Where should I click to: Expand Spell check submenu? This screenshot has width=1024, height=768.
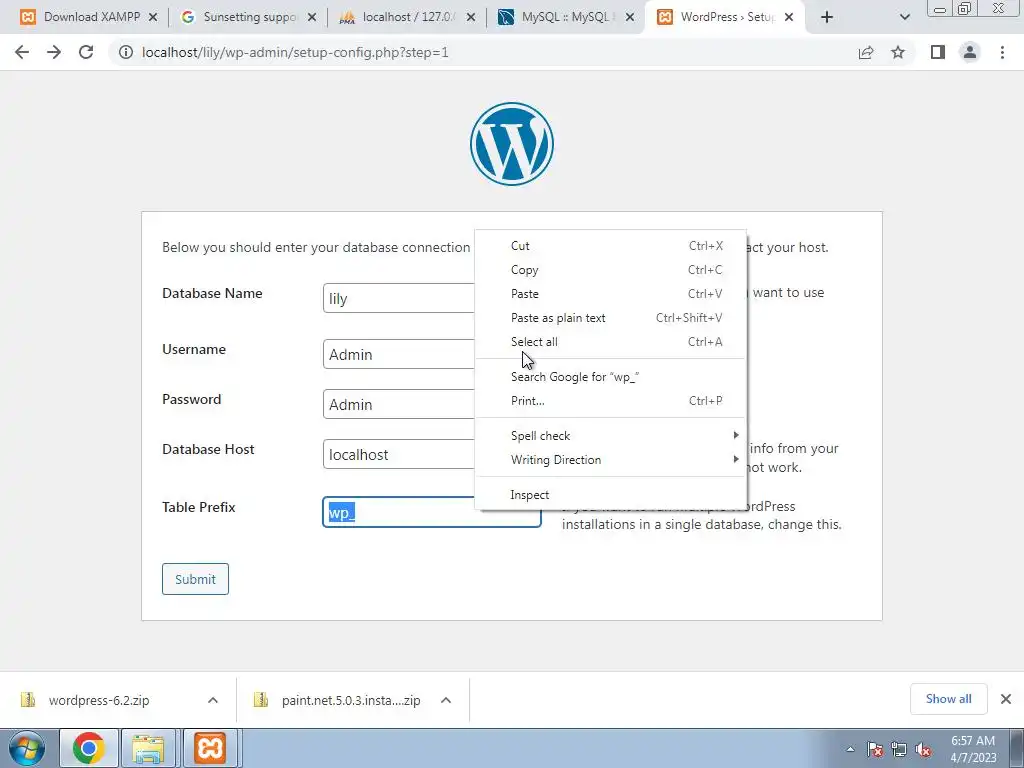(610, 436)
